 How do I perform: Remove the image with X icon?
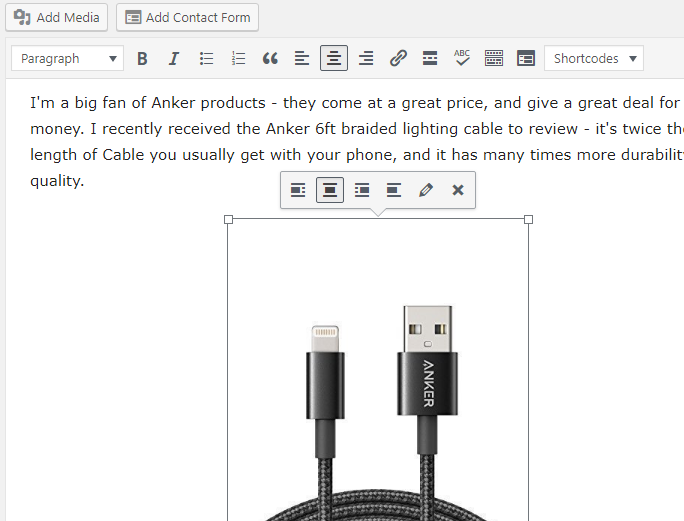click(x=458, y=190)
